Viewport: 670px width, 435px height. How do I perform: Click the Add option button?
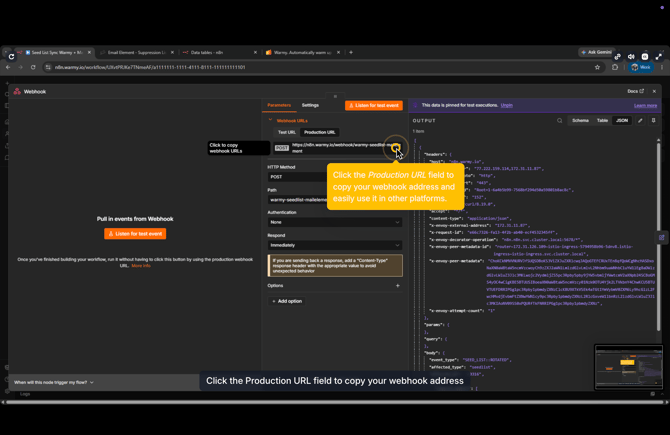(x=287, y=301)
